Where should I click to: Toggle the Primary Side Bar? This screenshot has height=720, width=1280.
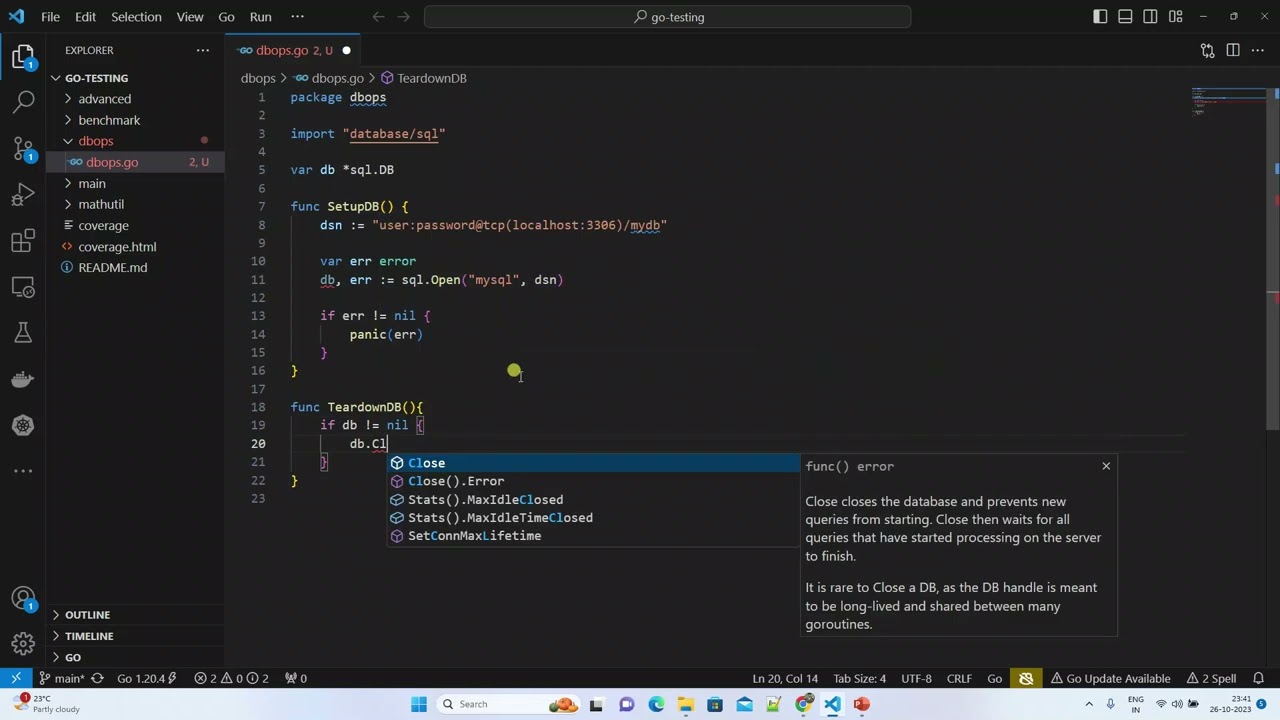coord(1100,17)
